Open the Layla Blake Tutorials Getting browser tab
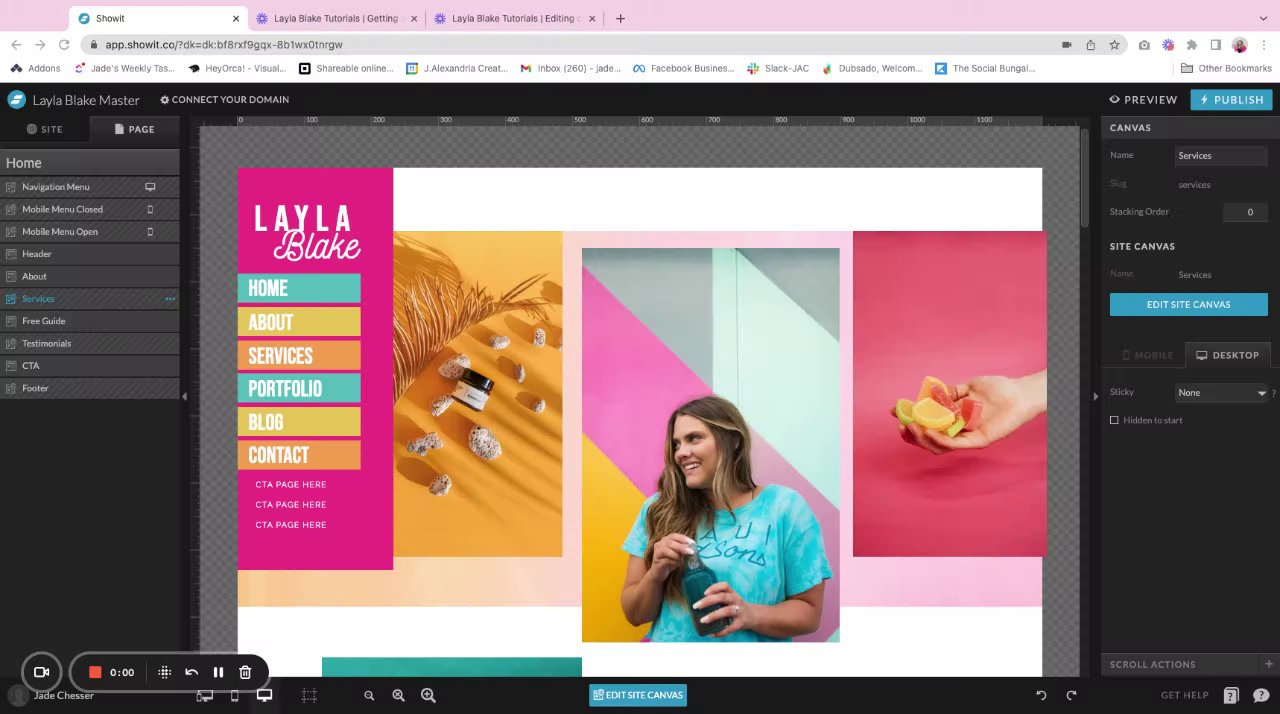The width and height of the screenshot is (1280, 714). coord(335,18)
